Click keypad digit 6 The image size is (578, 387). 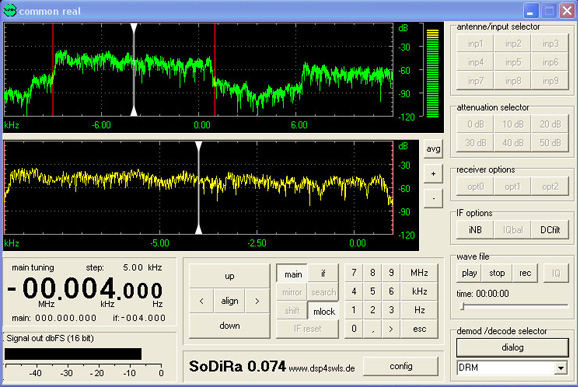tap(391, 292)
